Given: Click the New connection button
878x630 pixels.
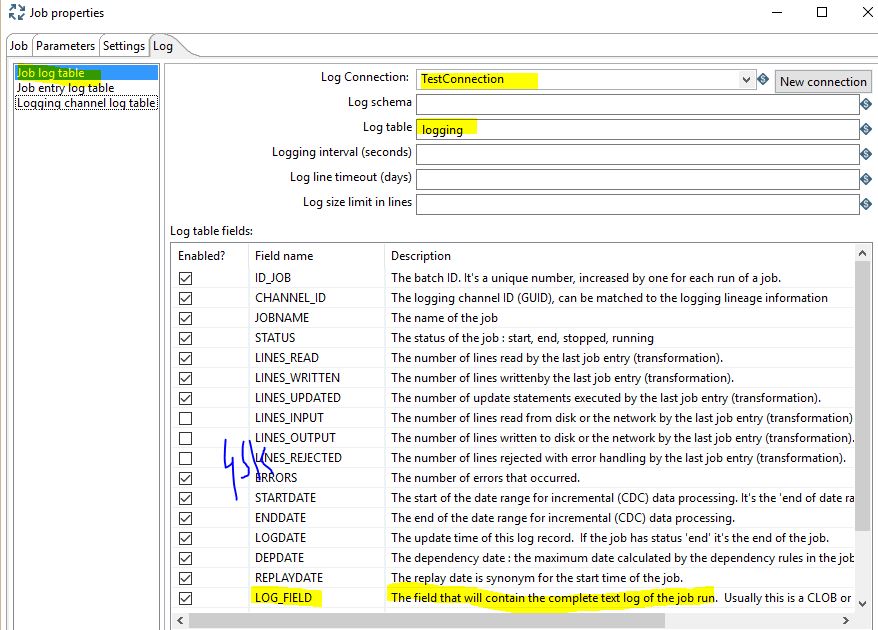Looking at the screenshot, I should (822, 81).
